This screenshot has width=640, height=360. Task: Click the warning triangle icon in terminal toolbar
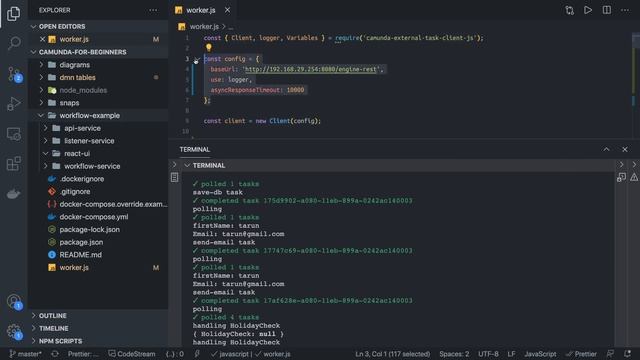click(633, 177)
